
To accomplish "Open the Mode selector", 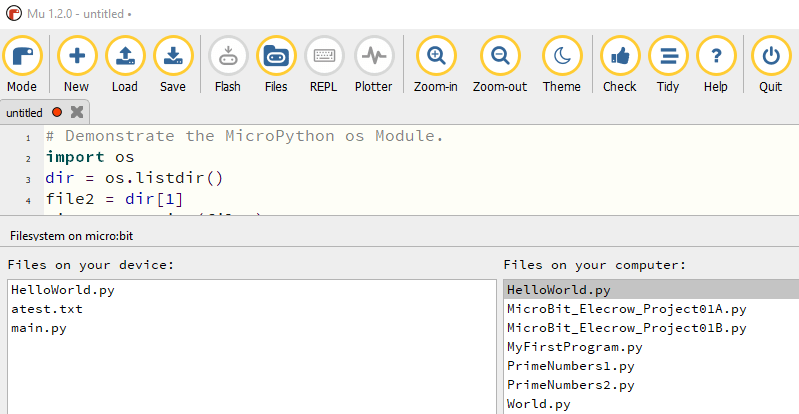I will coord(22,64).
